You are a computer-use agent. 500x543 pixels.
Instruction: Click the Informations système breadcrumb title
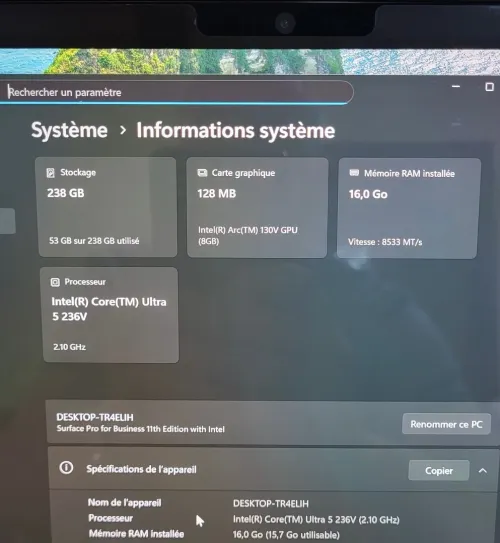235,131
